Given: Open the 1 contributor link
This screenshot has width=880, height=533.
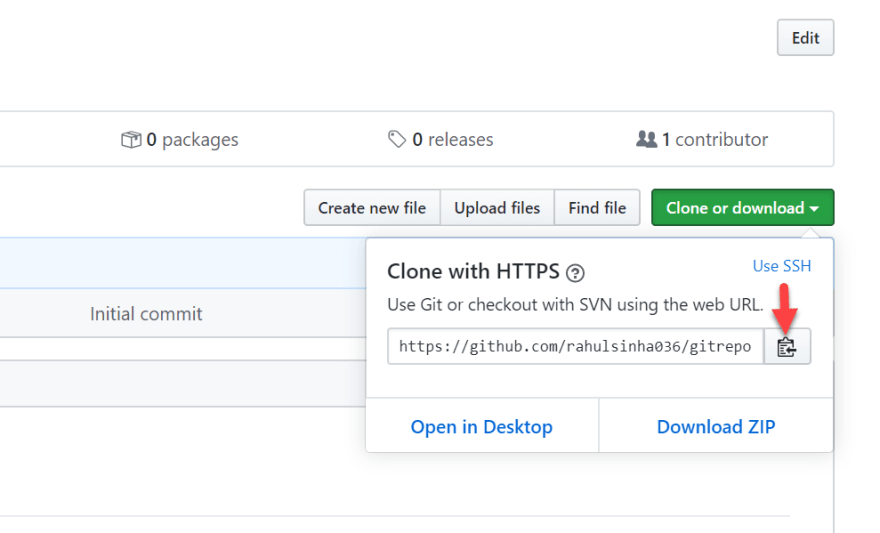Looking at the screenshot, I should click(x=702, y=139).
